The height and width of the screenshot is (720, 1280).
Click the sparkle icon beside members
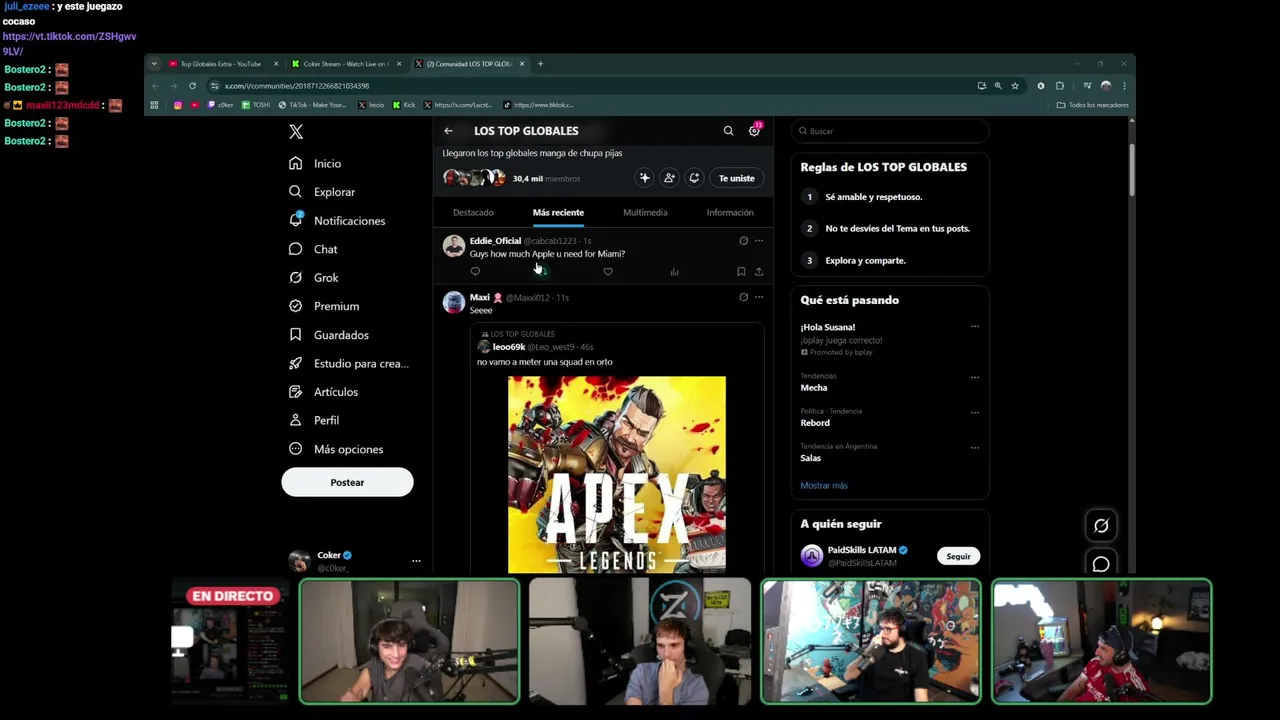[644, 178]
